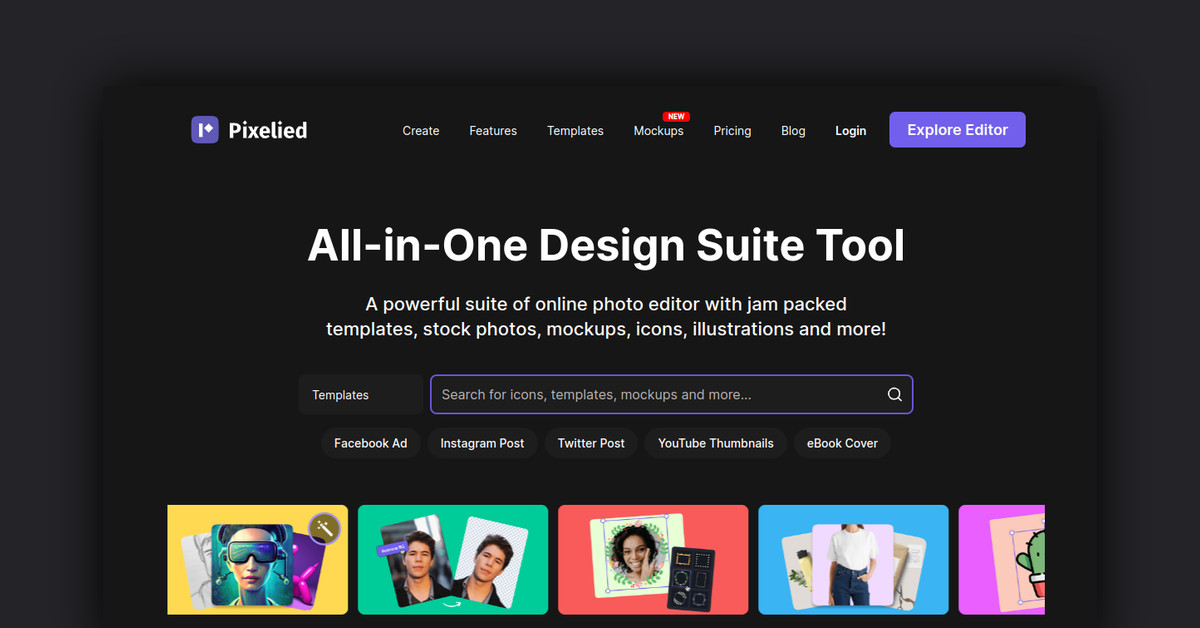Open the mockup card showing a white t-shirt

853,560
